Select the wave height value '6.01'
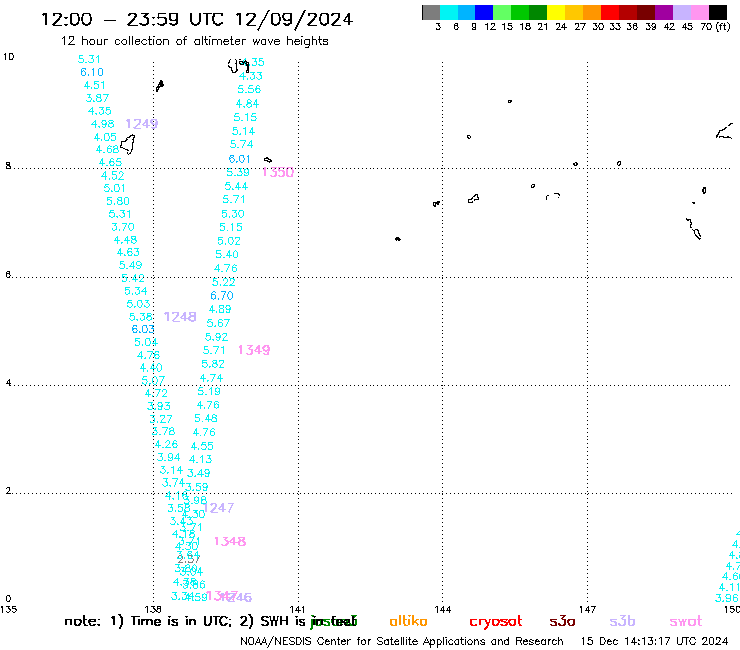The image size is (740, 650). click(x=239, y=159)
